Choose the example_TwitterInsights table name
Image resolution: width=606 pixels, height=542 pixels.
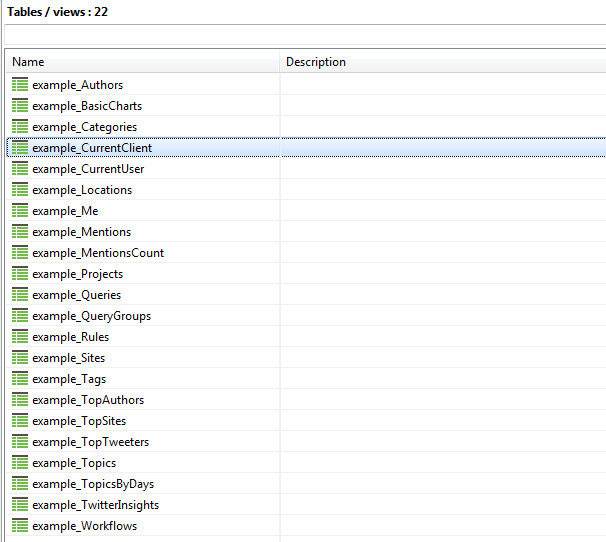[95, 505]
